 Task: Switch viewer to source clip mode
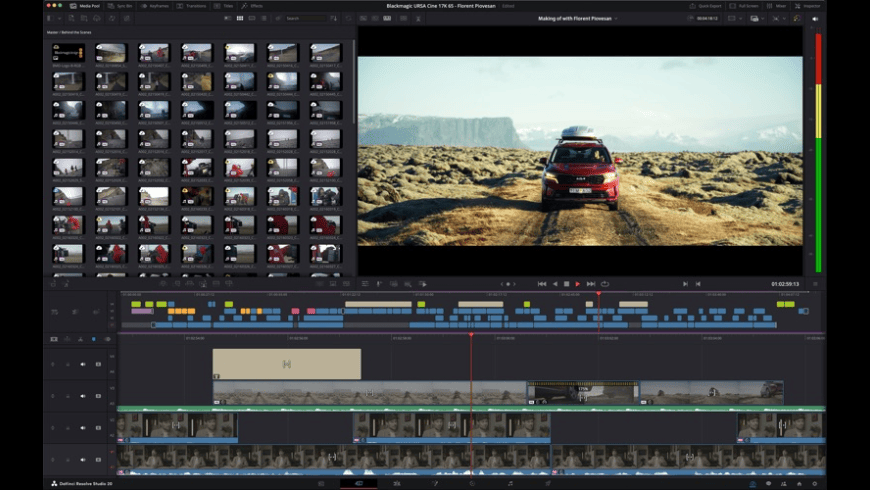click(363, 18)
